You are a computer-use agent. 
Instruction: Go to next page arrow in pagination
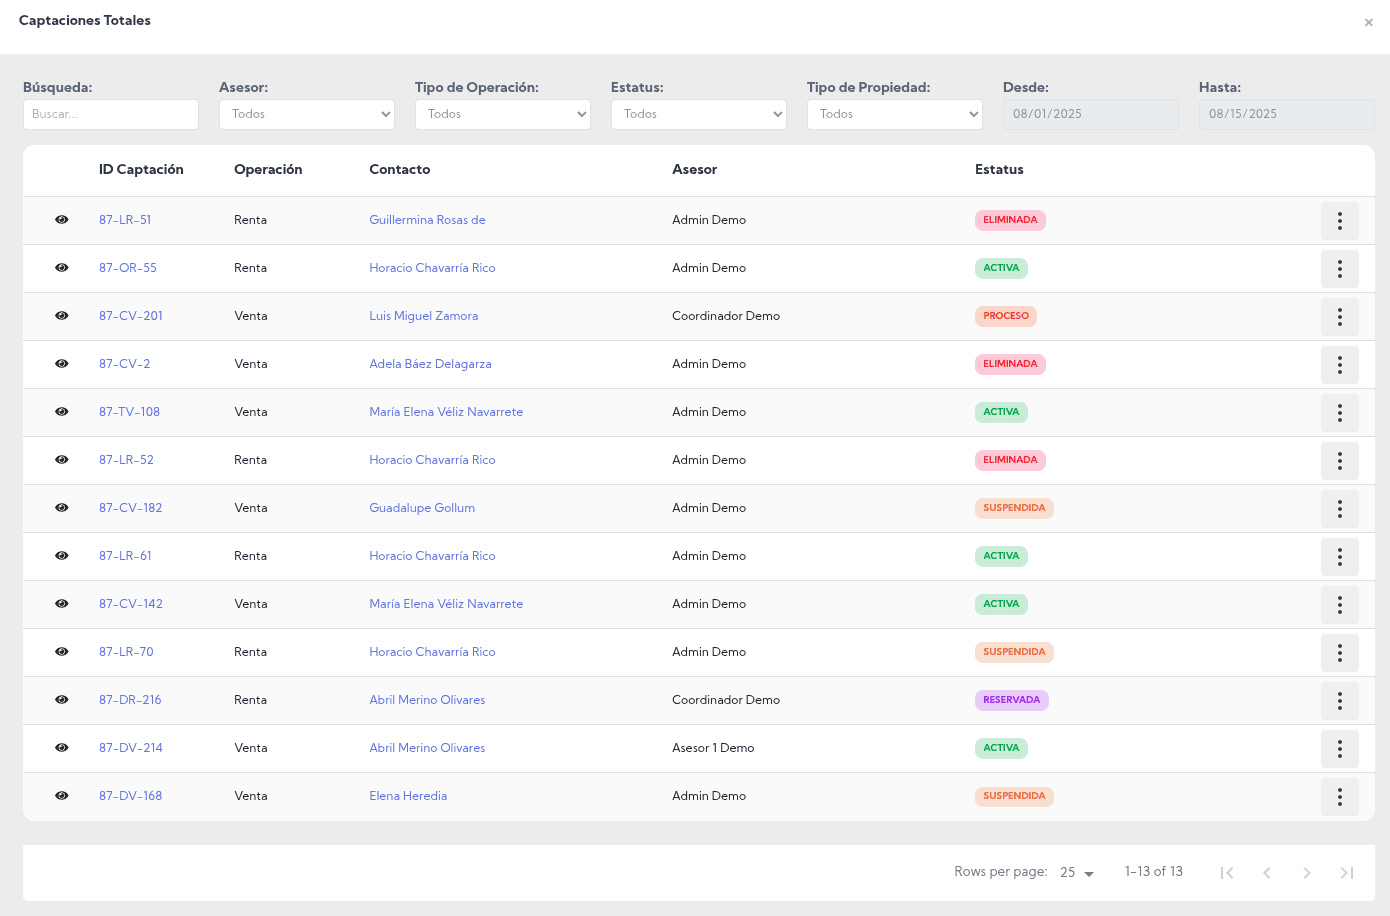point(1306,873)
